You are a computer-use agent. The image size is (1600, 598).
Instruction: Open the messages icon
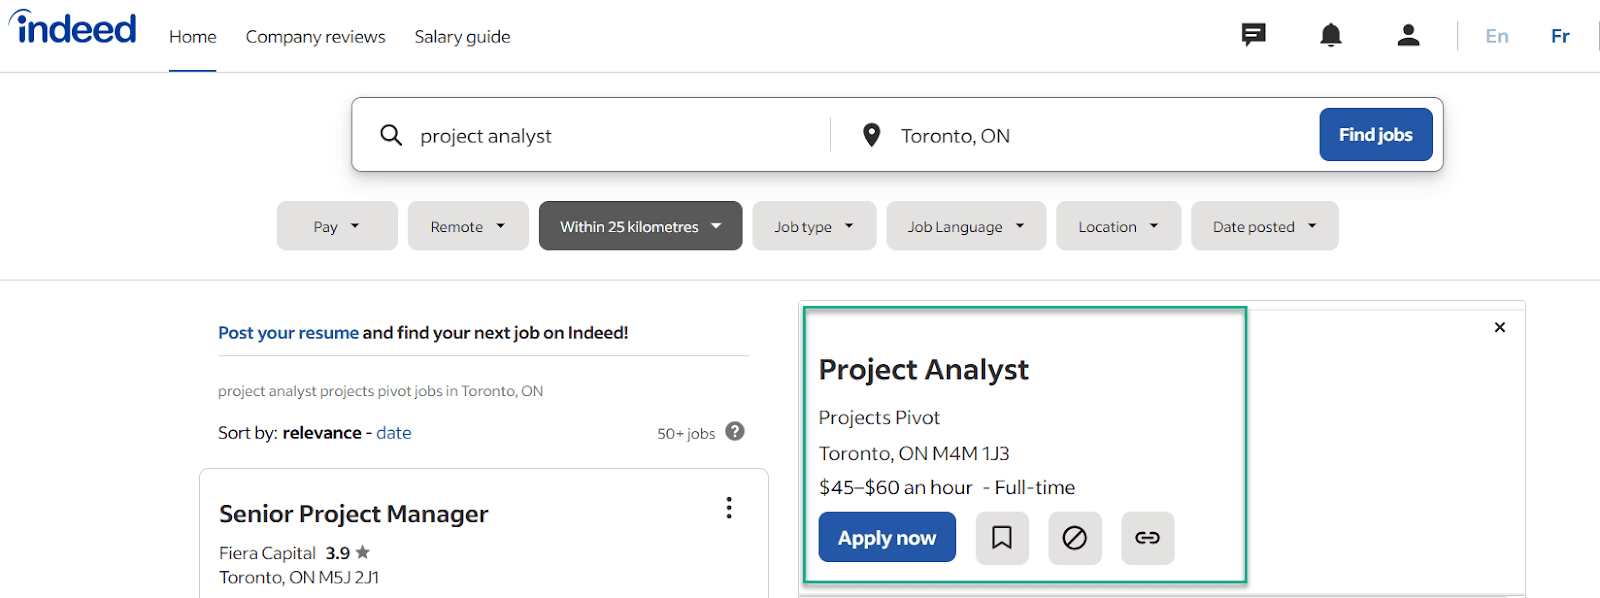tap(1253, 35)
